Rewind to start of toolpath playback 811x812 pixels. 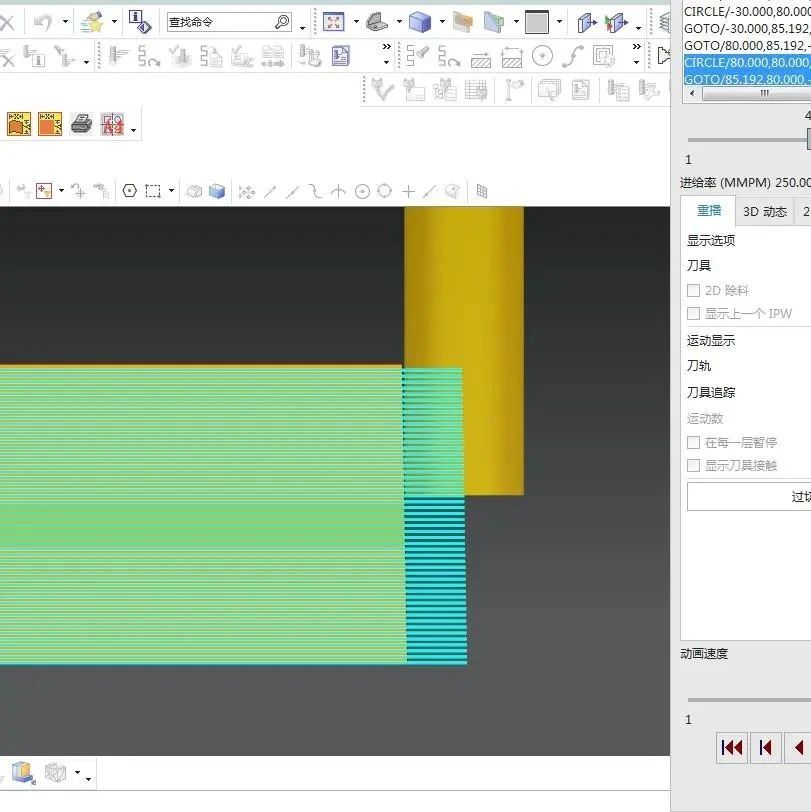click(732, 747)
